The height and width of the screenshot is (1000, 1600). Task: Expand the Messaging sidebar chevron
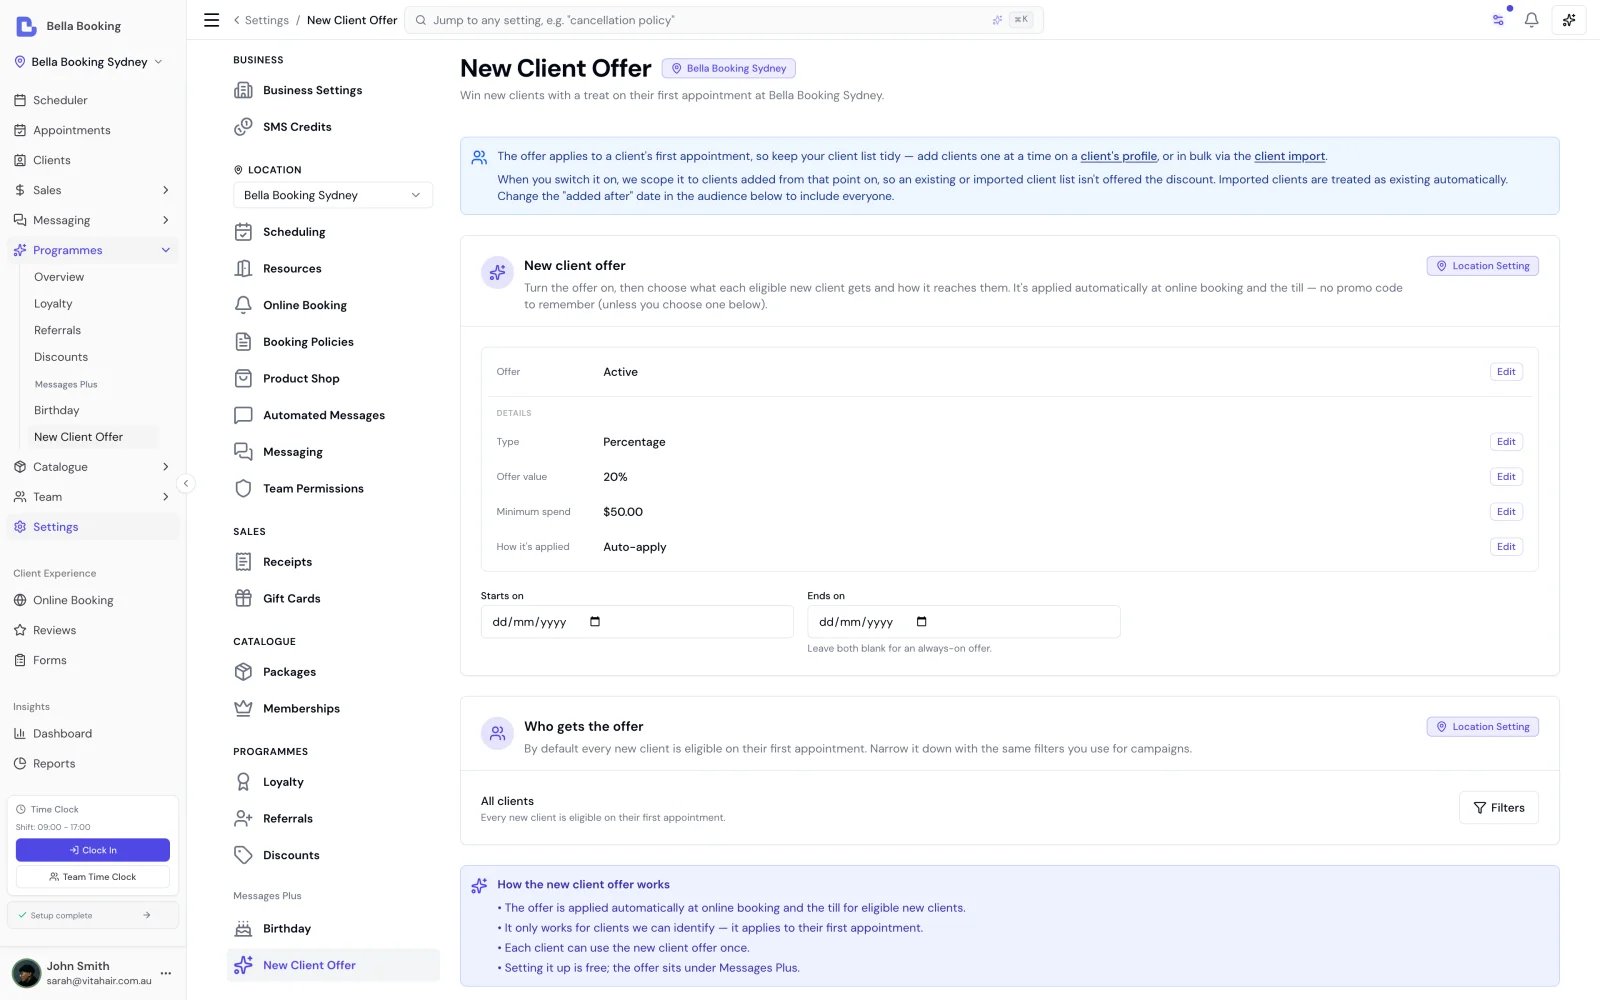coord(166,220)
